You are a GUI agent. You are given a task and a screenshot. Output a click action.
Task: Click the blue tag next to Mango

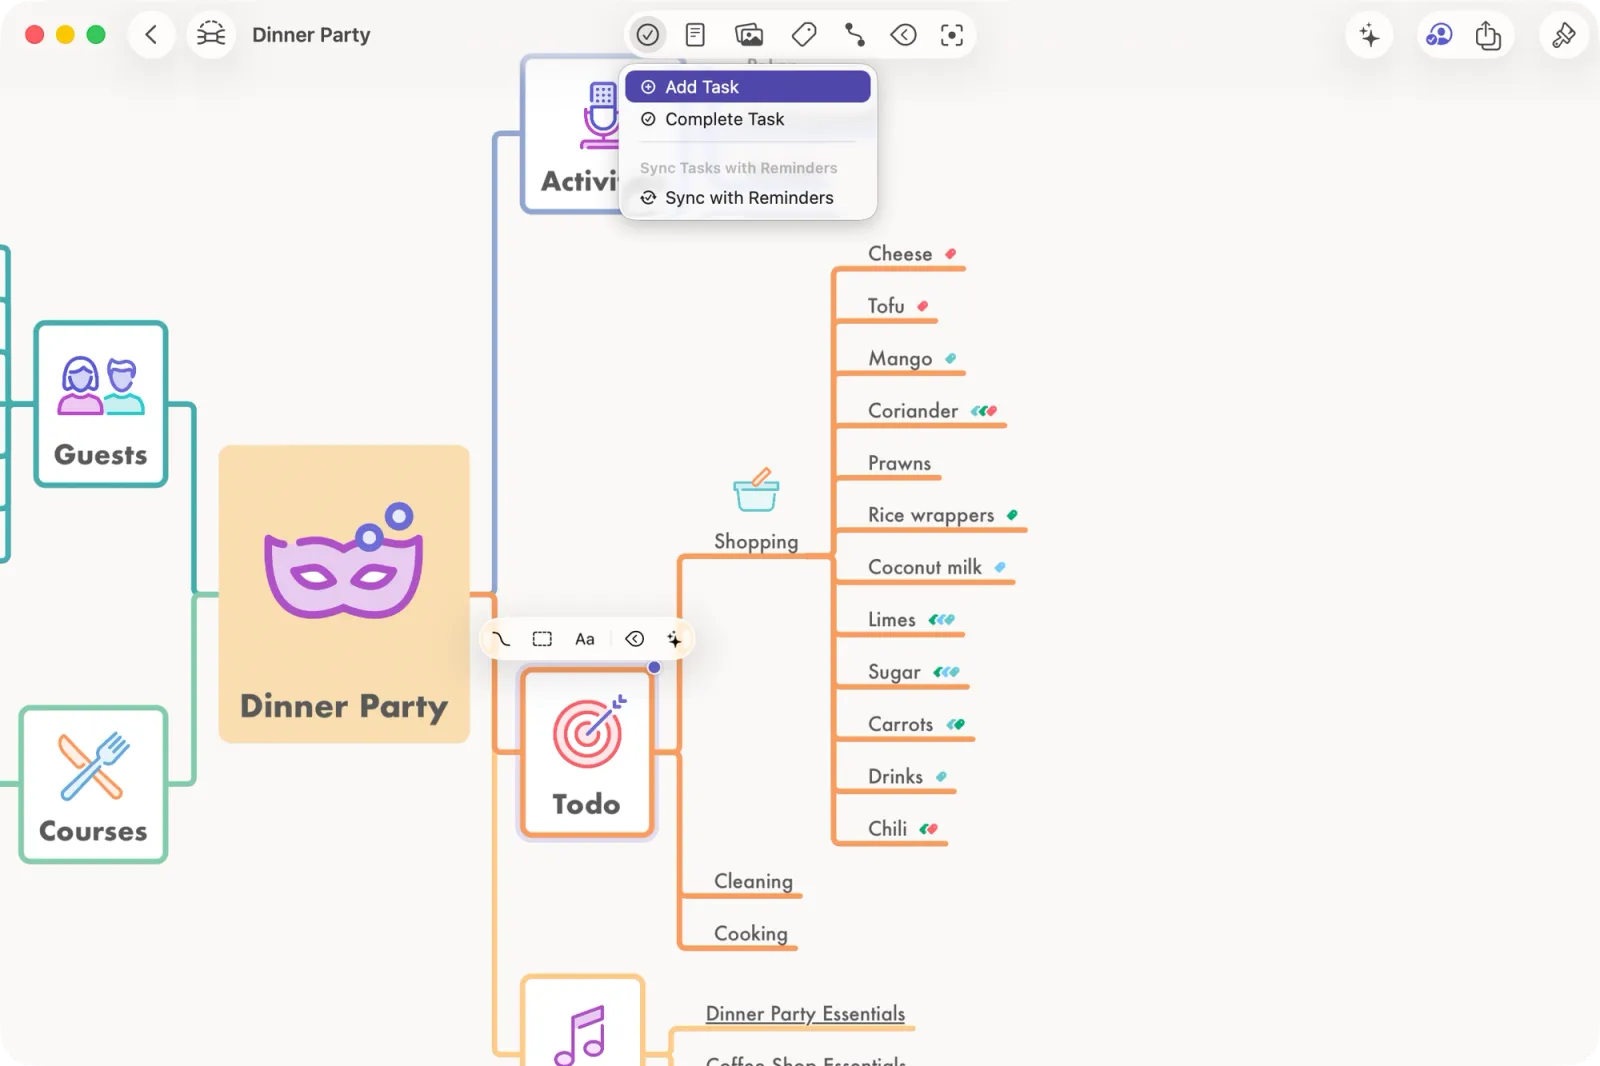(x=951, y=358)
